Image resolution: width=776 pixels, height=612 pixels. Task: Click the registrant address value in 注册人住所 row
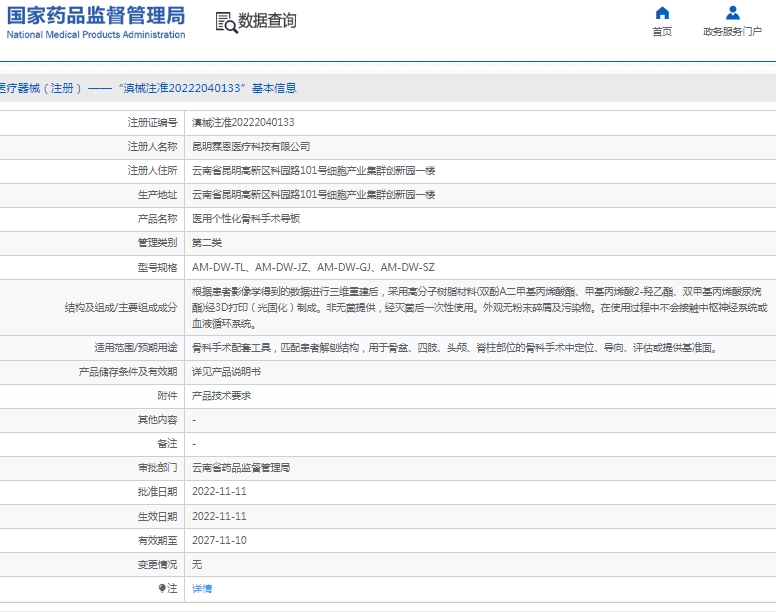[313, 171]
